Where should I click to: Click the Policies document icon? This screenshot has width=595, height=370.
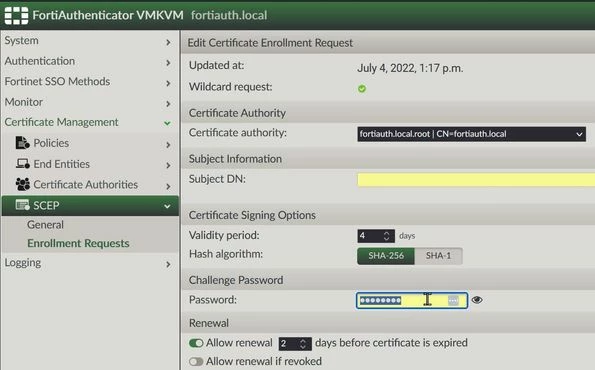pos(23,143)
